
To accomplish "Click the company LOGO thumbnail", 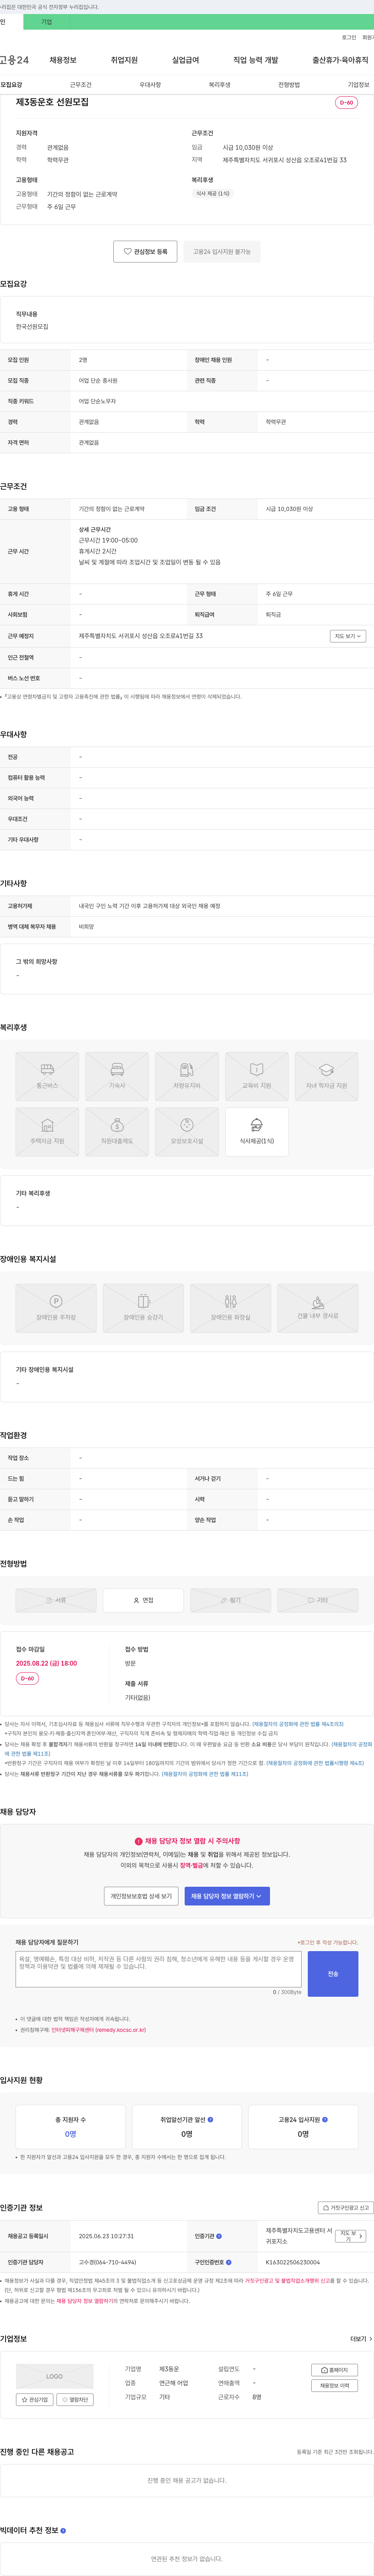I will [55, 2376].
